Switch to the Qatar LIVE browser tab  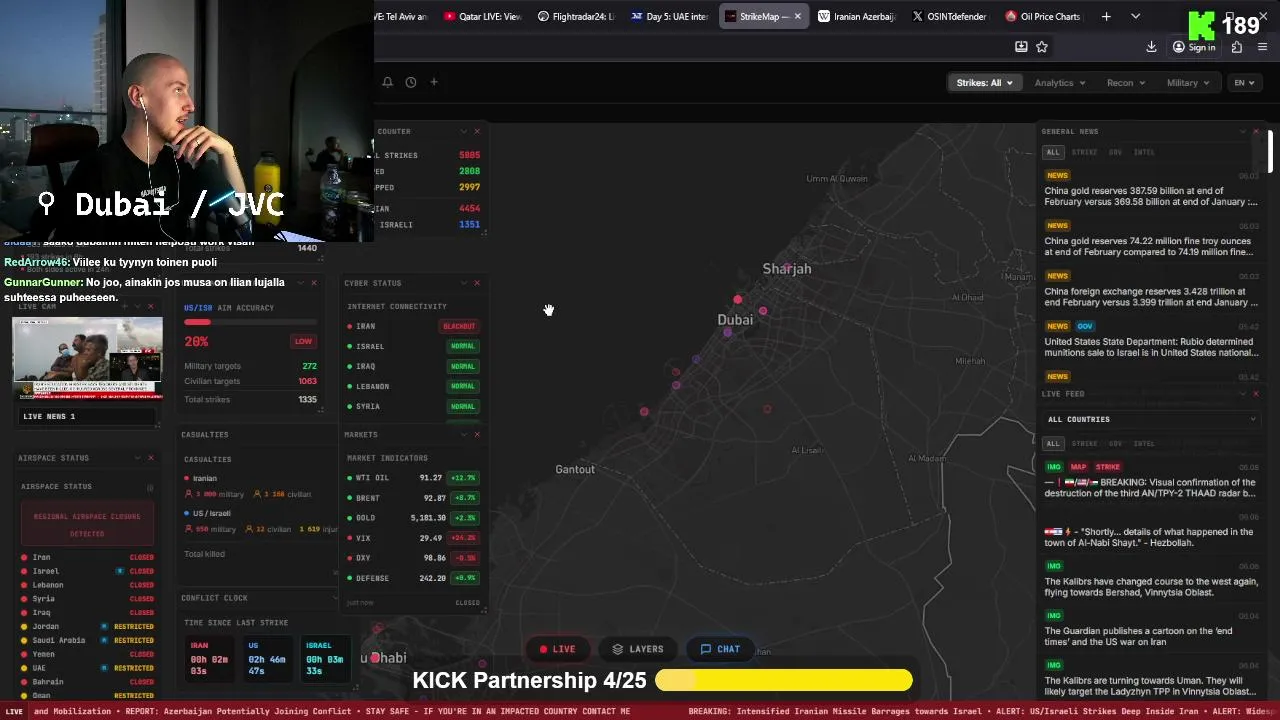[x=482, y=16]
